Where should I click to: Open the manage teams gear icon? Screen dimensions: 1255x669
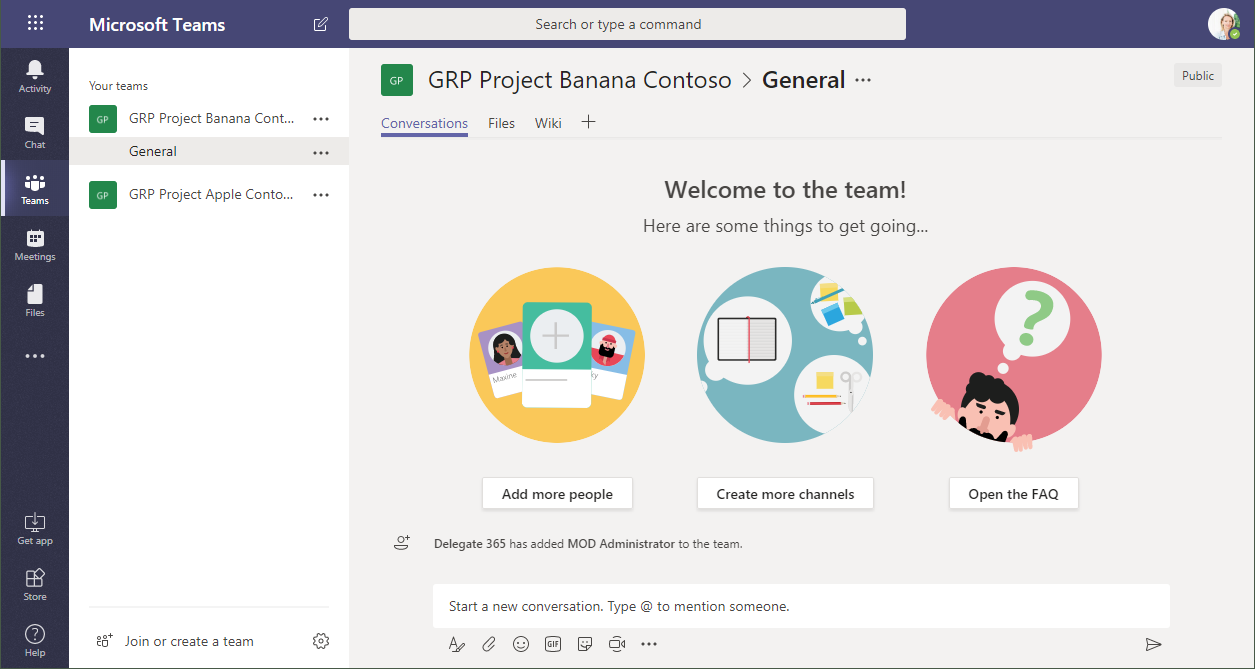pos(321,641)
